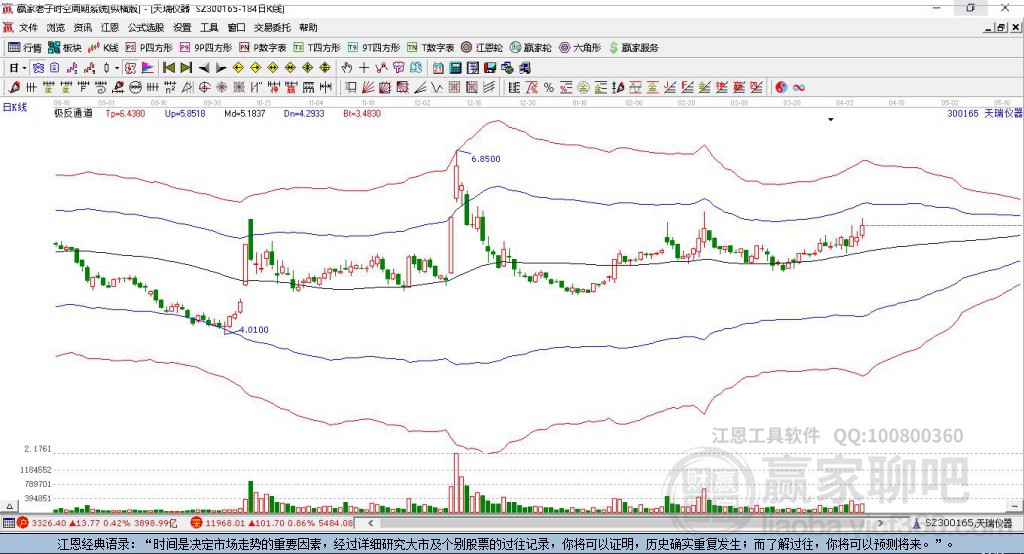Click the red target circle icon
1024x554 pixels.
click(204, 87)
